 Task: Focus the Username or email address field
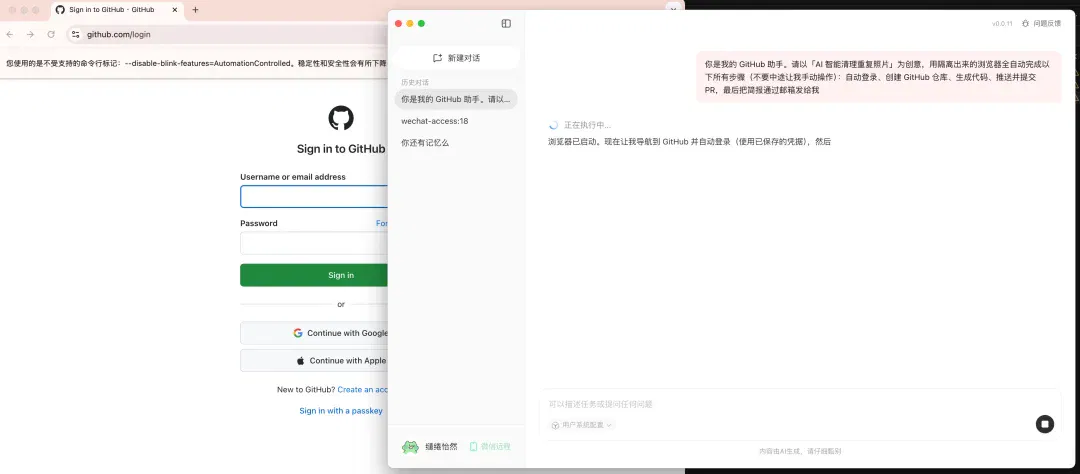coord(314,196)
